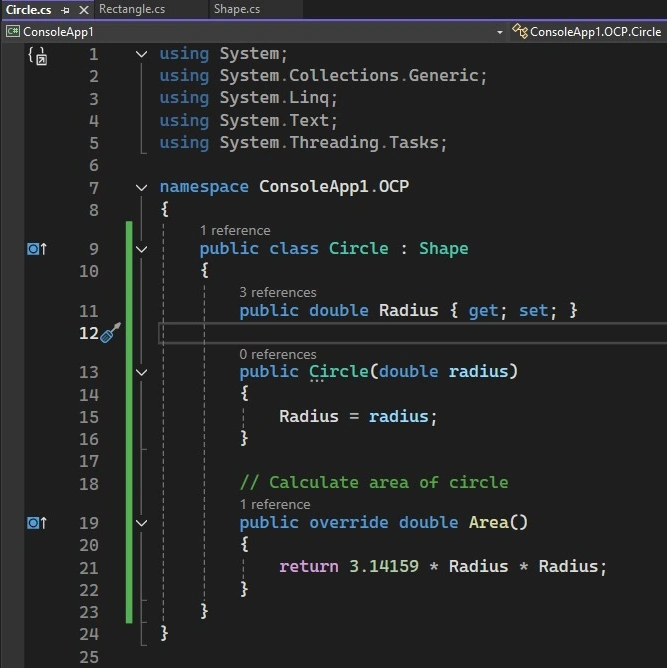
Task: Collapse the Area method at line 19
Action: 141,523
